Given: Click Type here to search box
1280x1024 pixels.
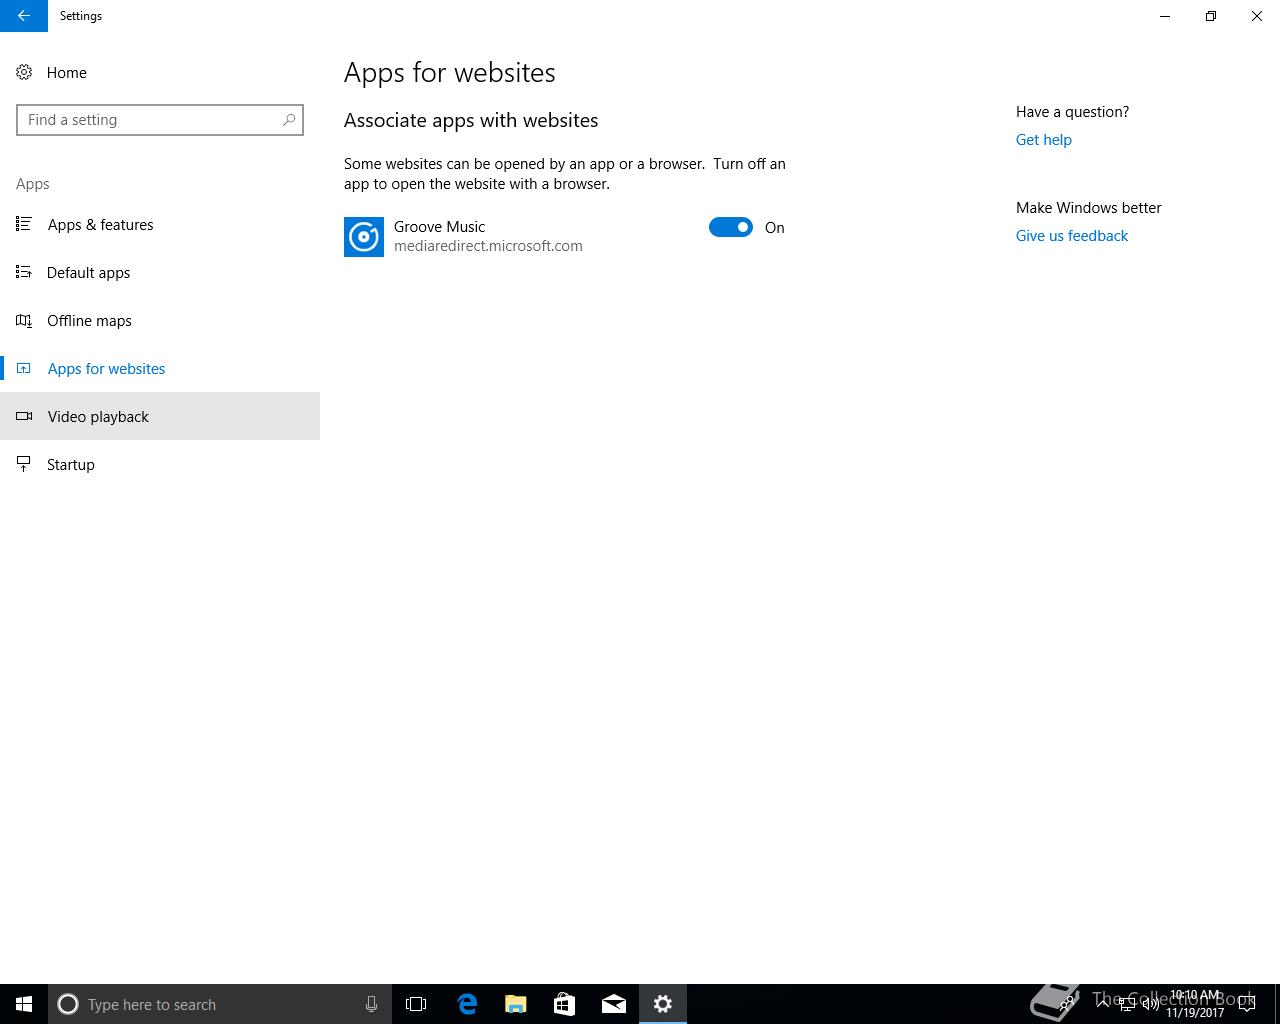Looking at the screenshot, I should [220, 1004].
